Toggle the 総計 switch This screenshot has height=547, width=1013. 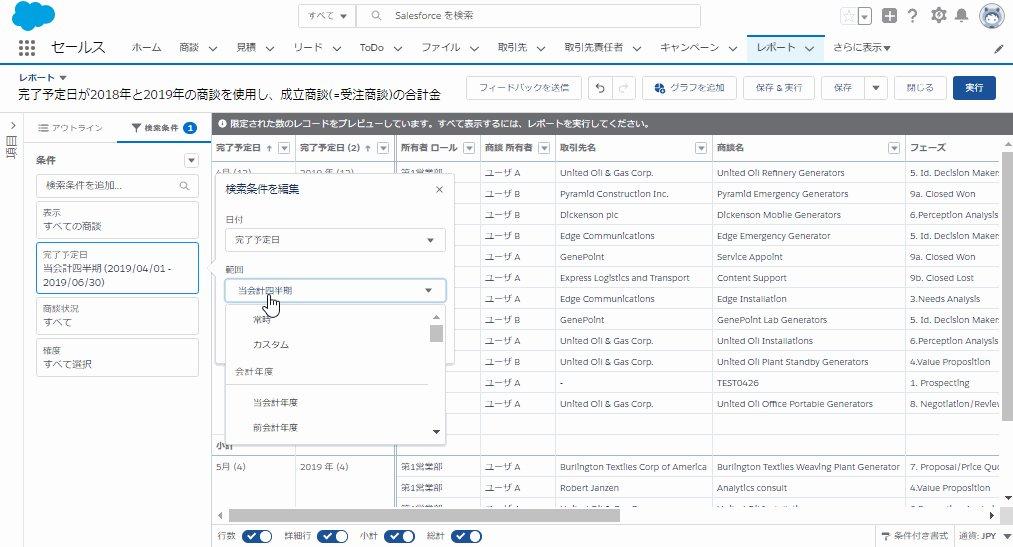click(466, 536)
